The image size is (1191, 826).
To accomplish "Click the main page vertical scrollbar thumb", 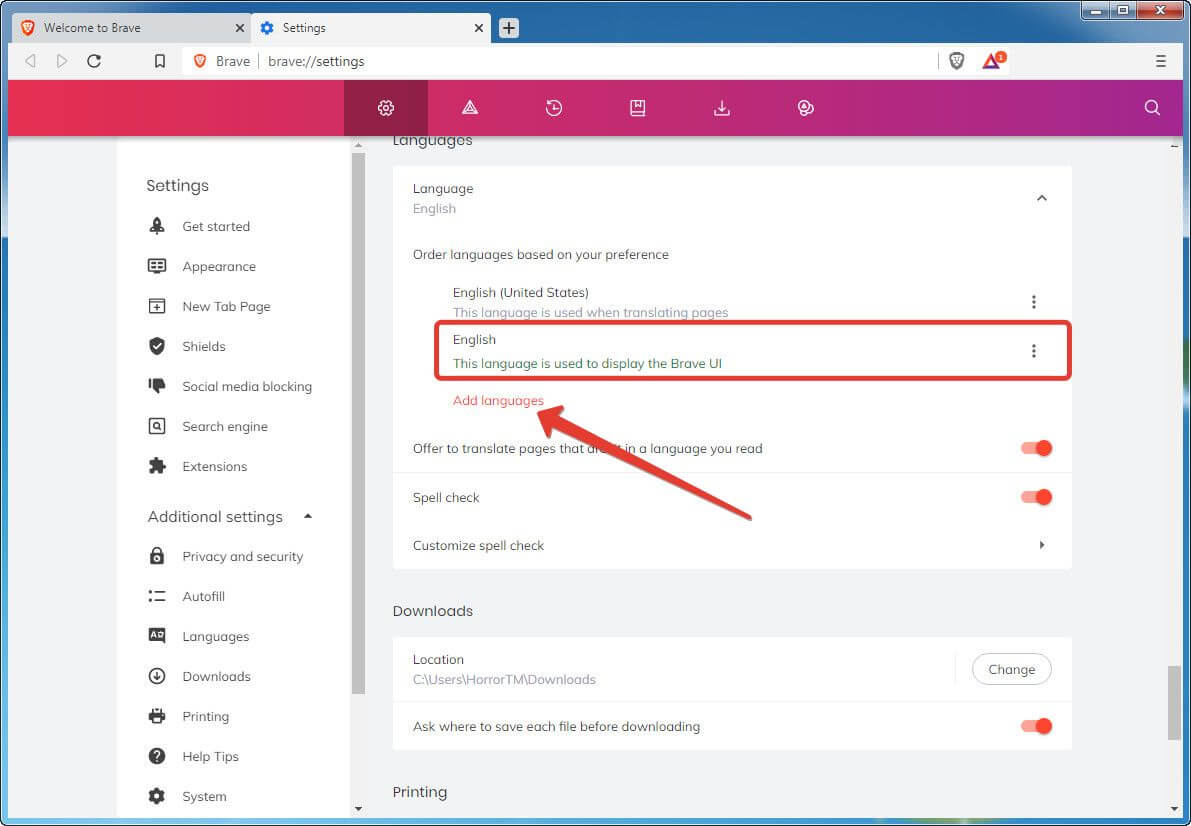I will [x=1174, y=702].
